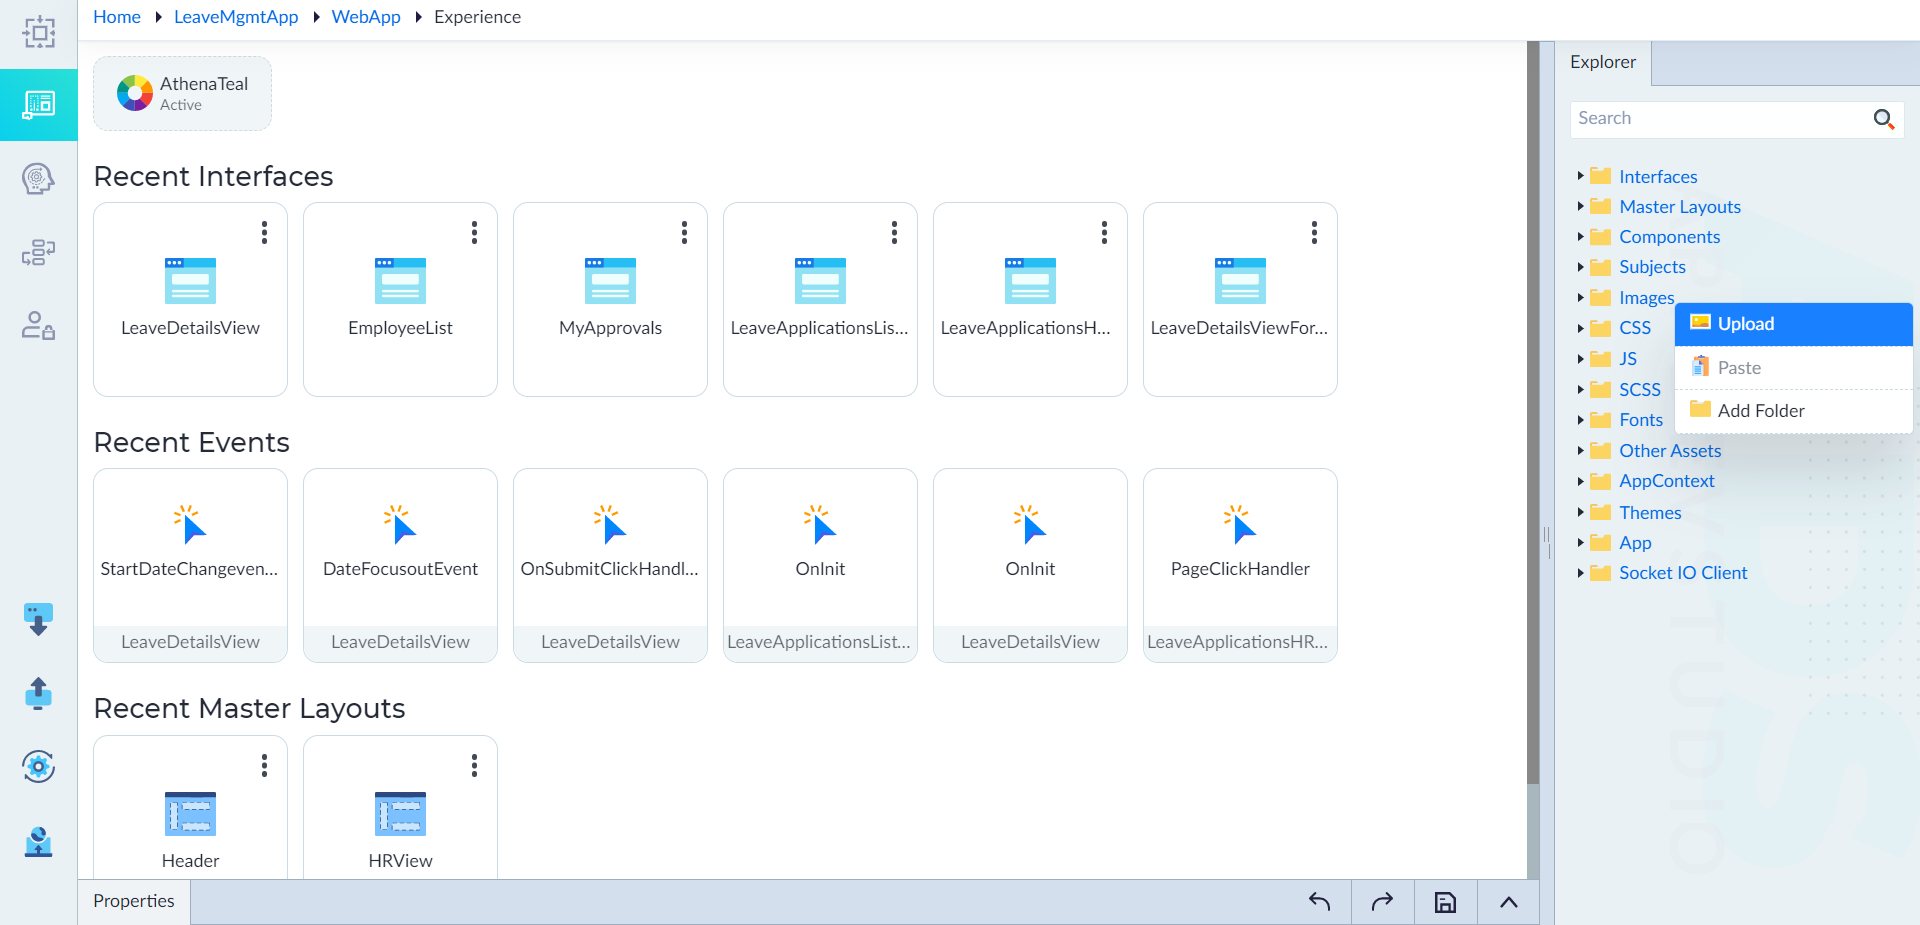Go to WebApp breadcrumb link
The height and width of the screenshot is (925, 1920).
pos(366,17)
